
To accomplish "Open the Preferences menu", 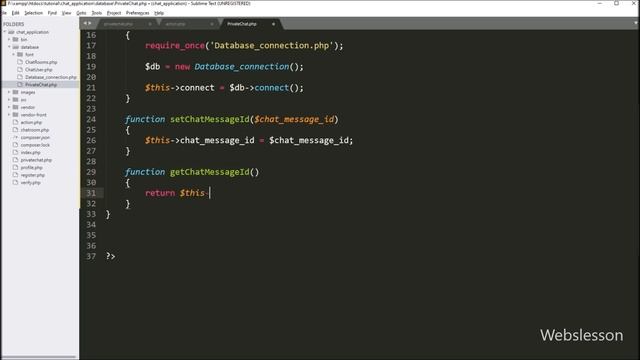I will point(138,13).
